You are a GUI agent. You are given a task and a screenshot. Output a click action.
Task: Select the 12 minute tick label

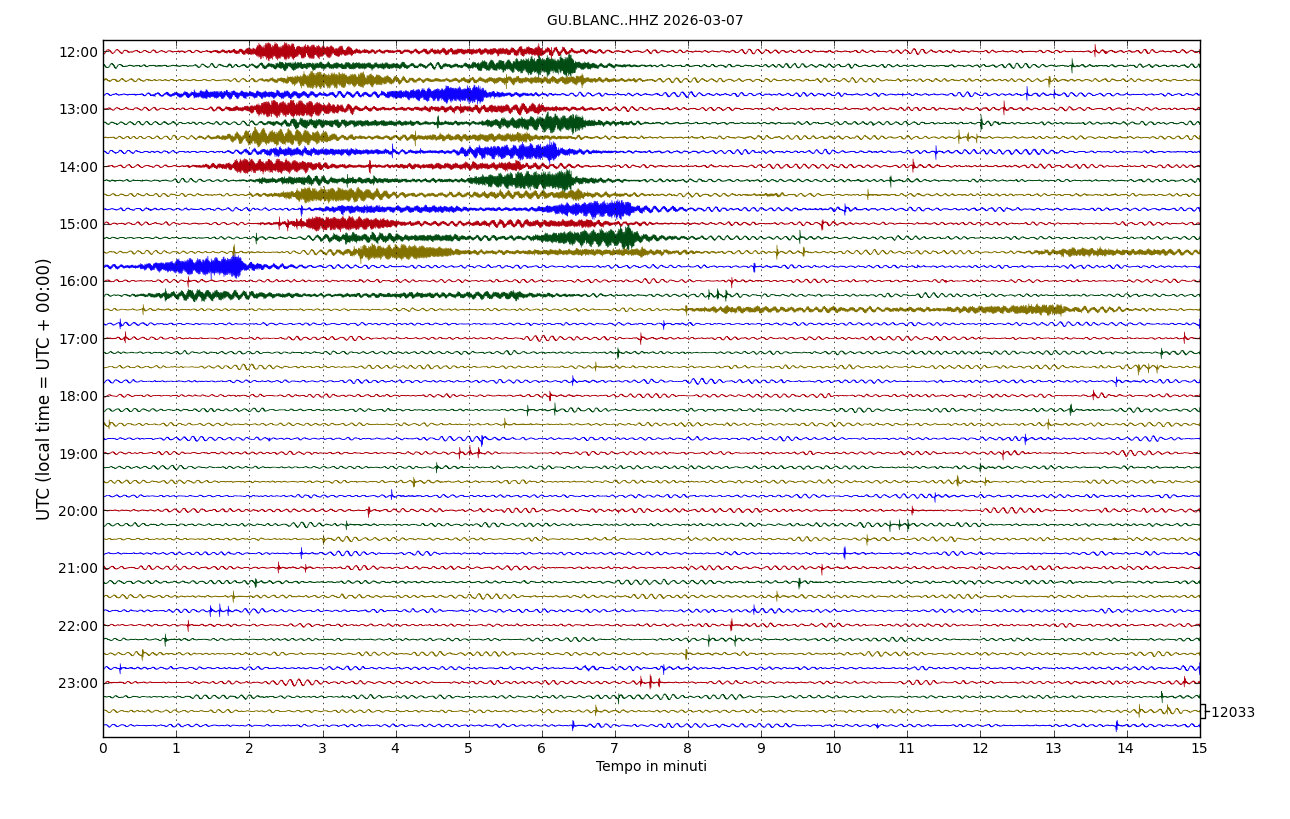[x=979, y=748]
